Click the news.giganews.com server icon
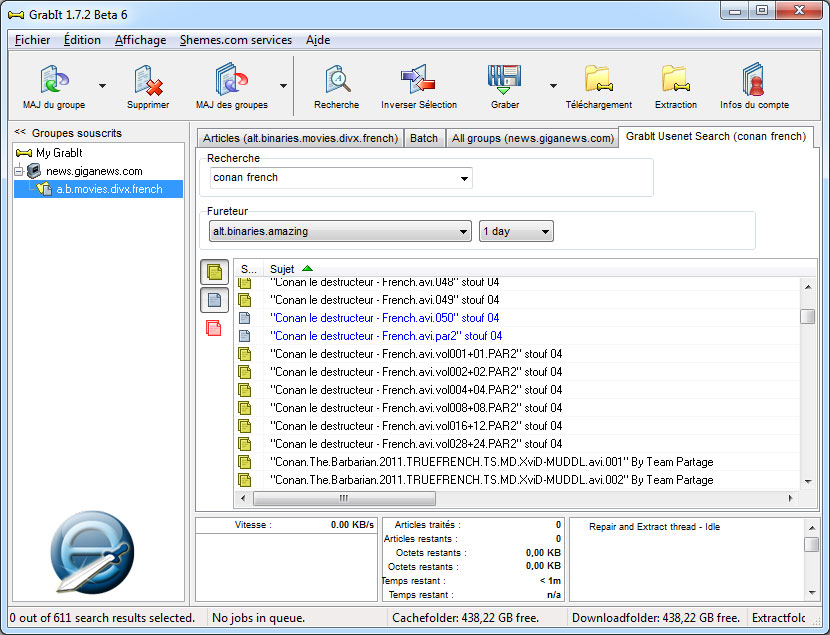 (34, 171)
